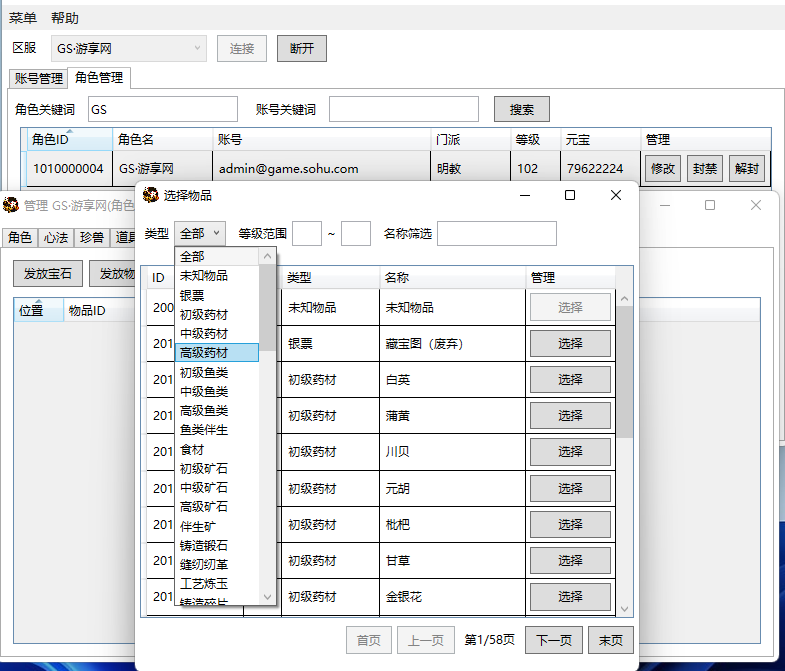Click the 搜索 button
The image size is (785, 671).
(x=521, y=110)
